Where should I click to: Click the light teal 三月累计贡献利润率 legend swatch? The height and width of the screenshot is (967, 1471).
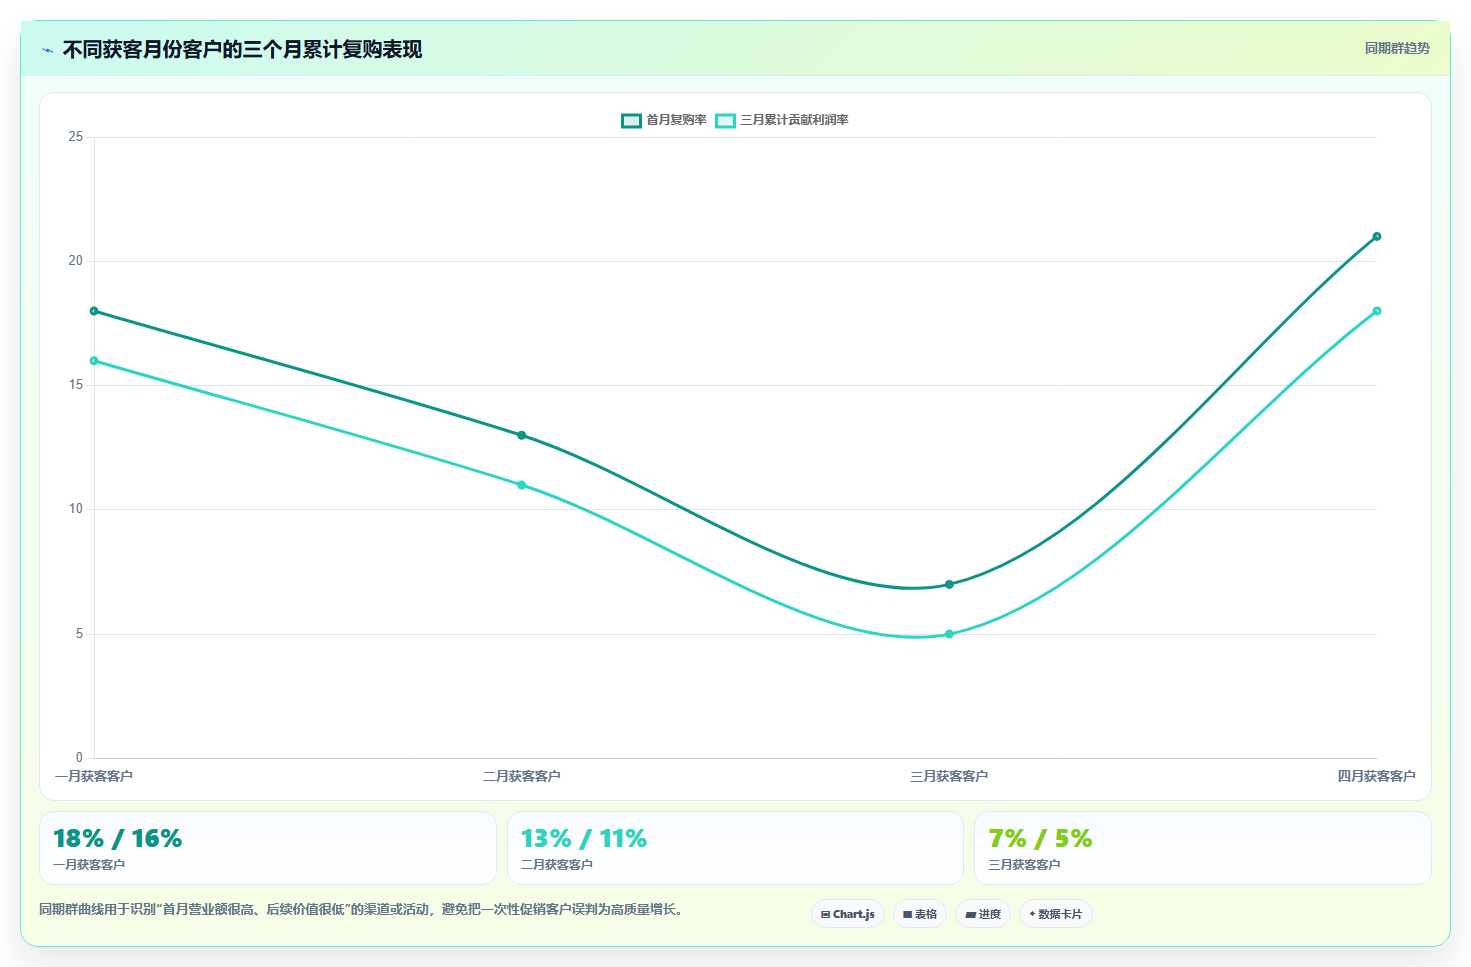(x=725, y=121)
